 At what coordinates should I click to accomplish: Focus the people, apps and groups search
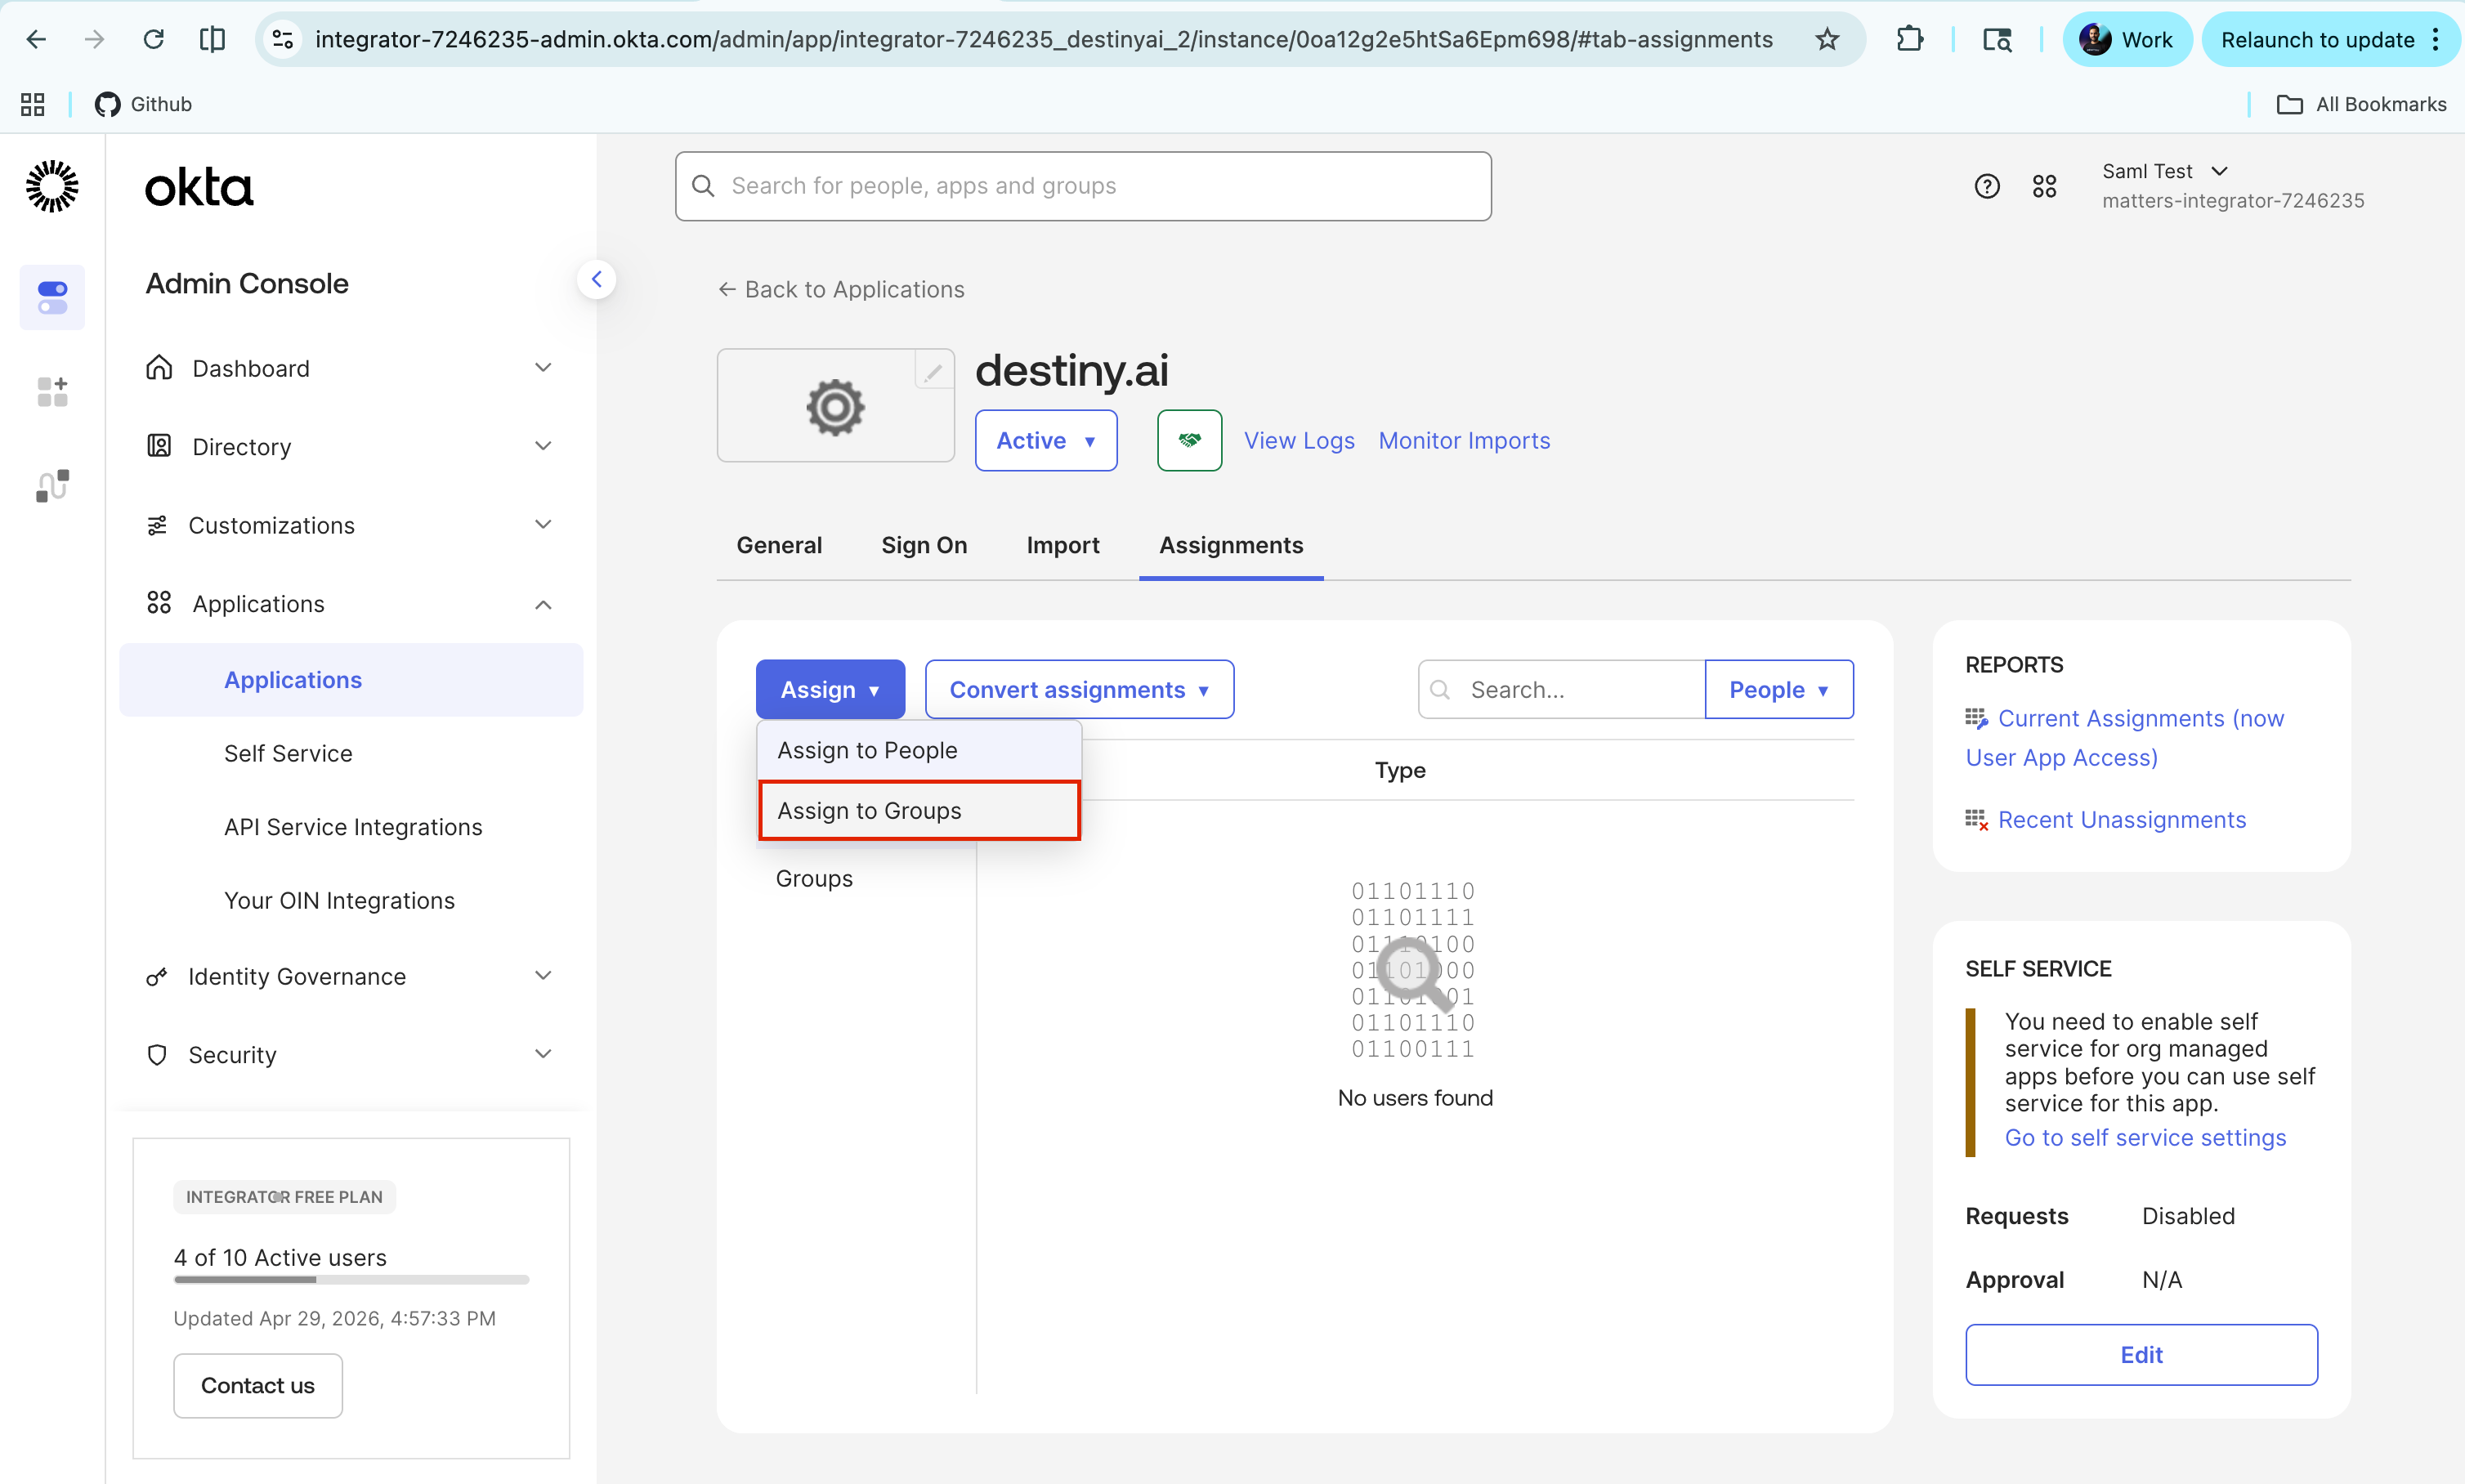(x=1083, y=186)
